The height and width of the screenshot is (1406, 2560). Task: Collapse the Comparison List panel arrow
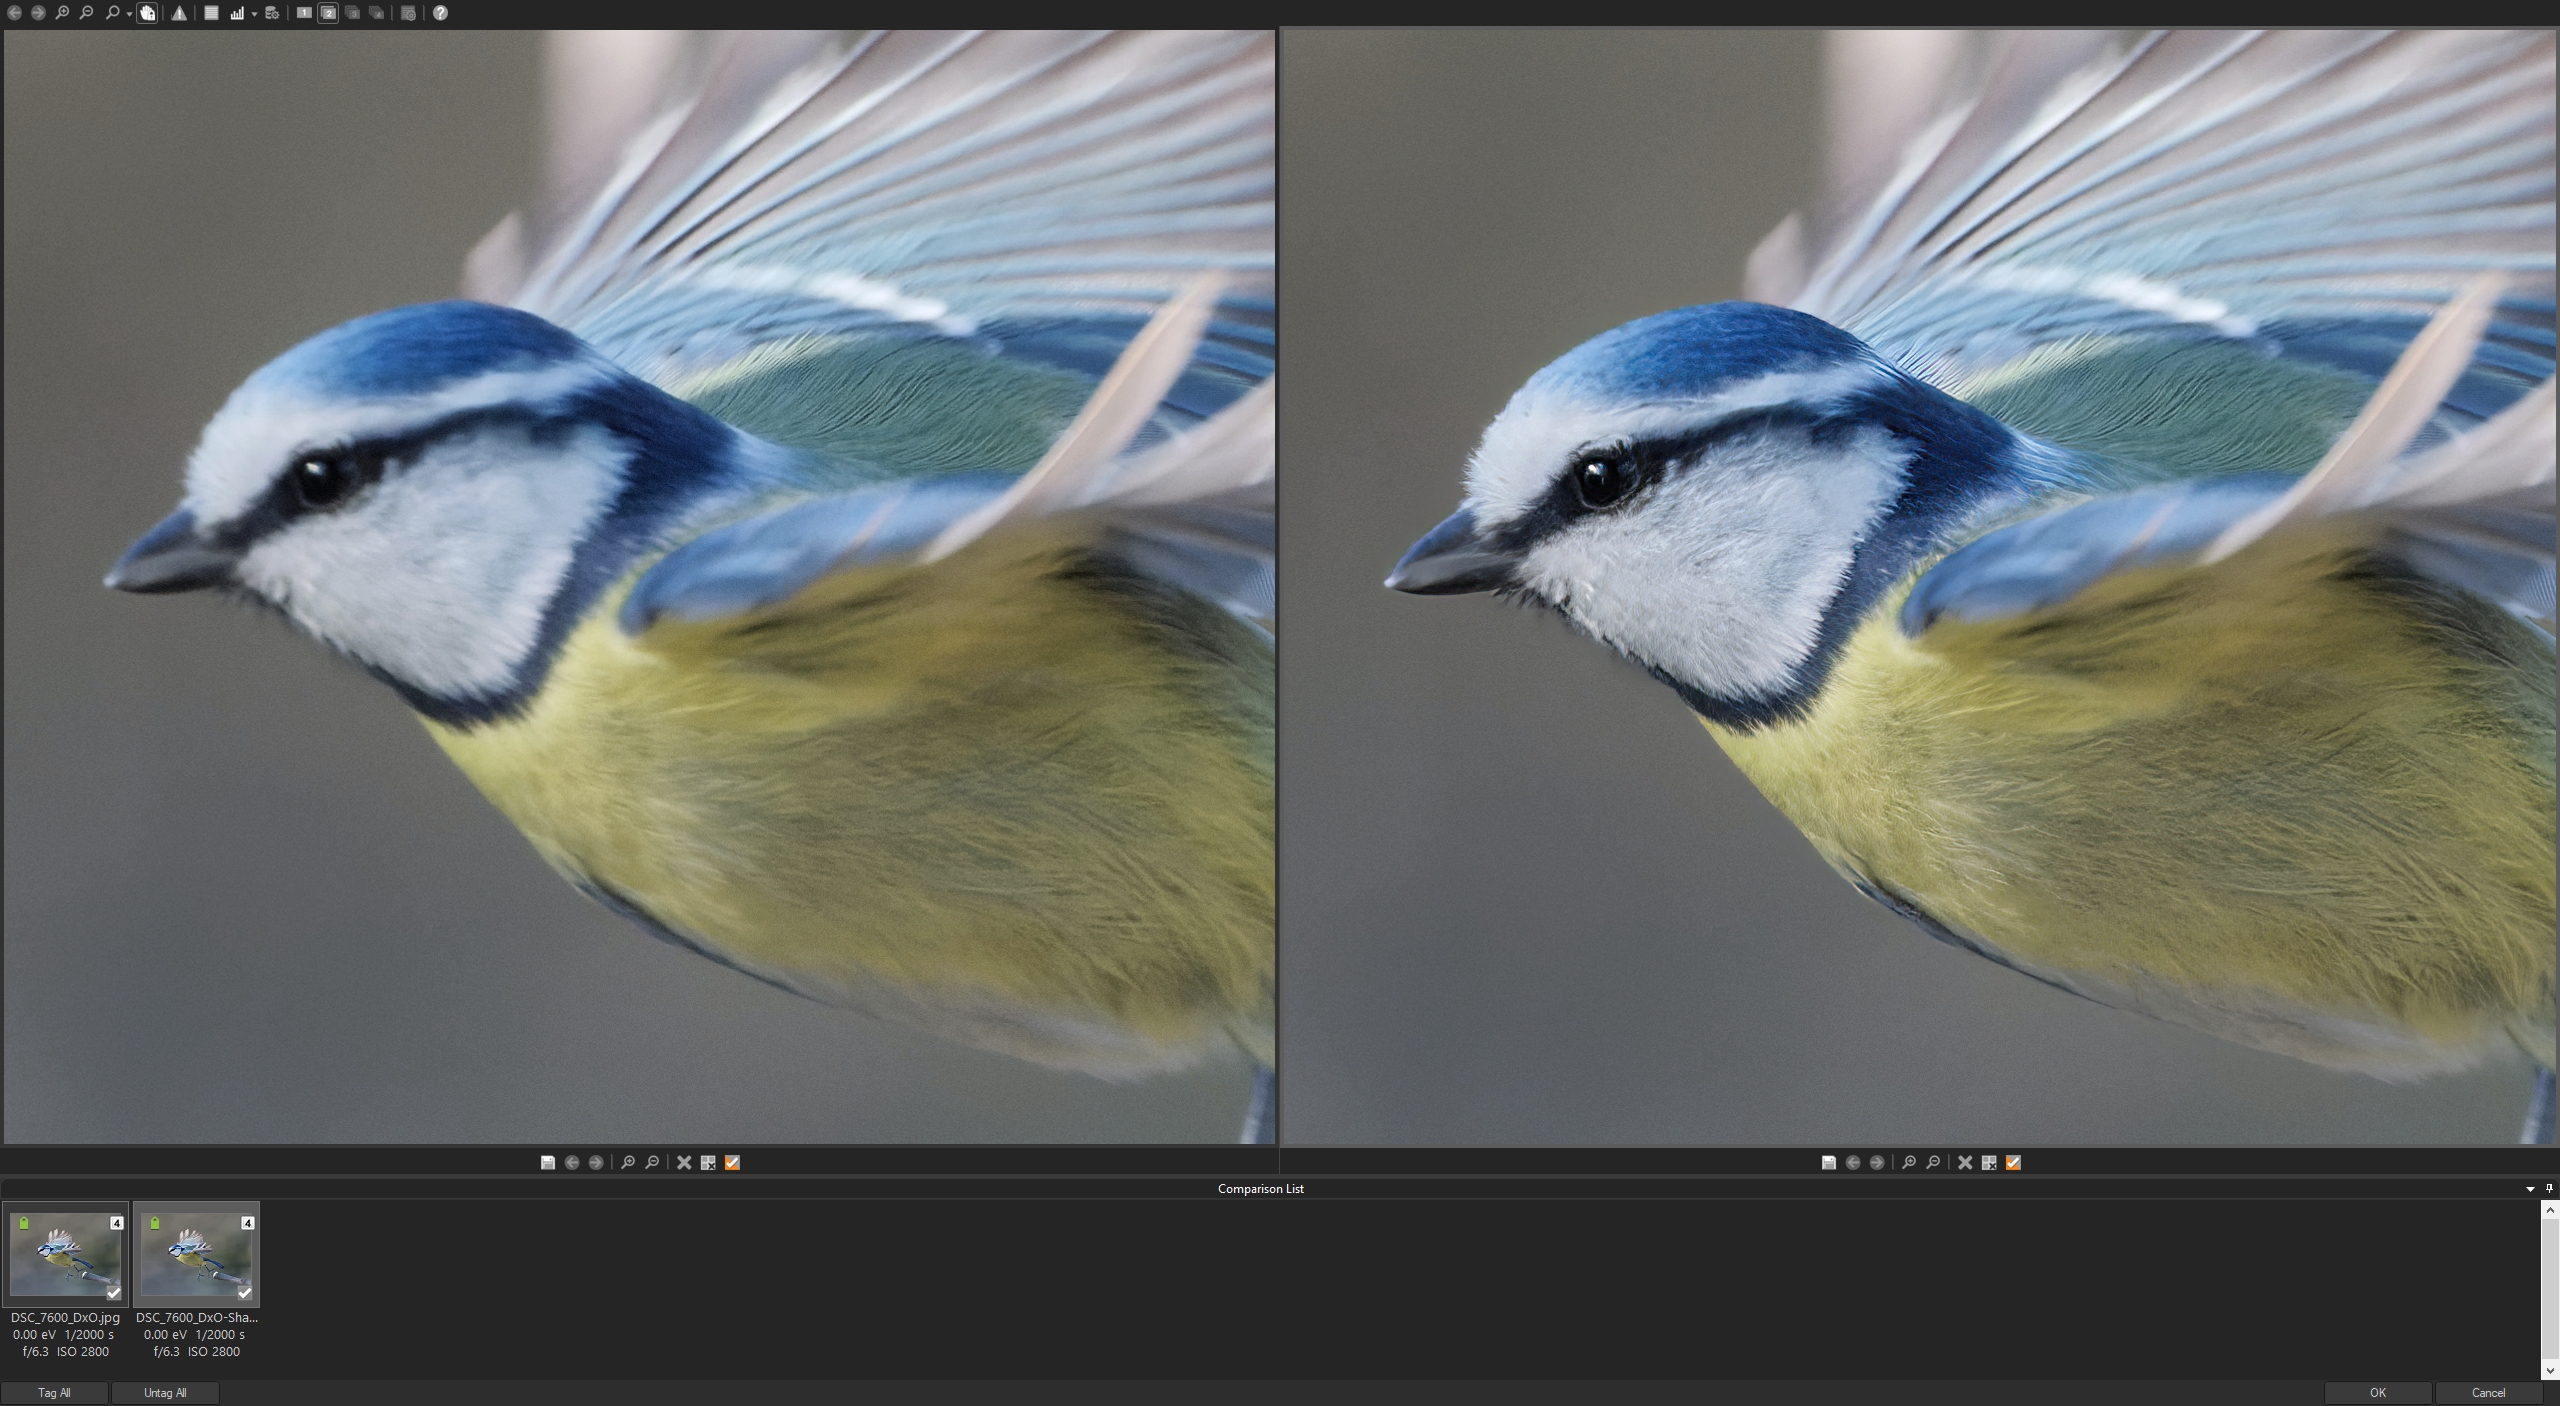coord(2530,1189)
